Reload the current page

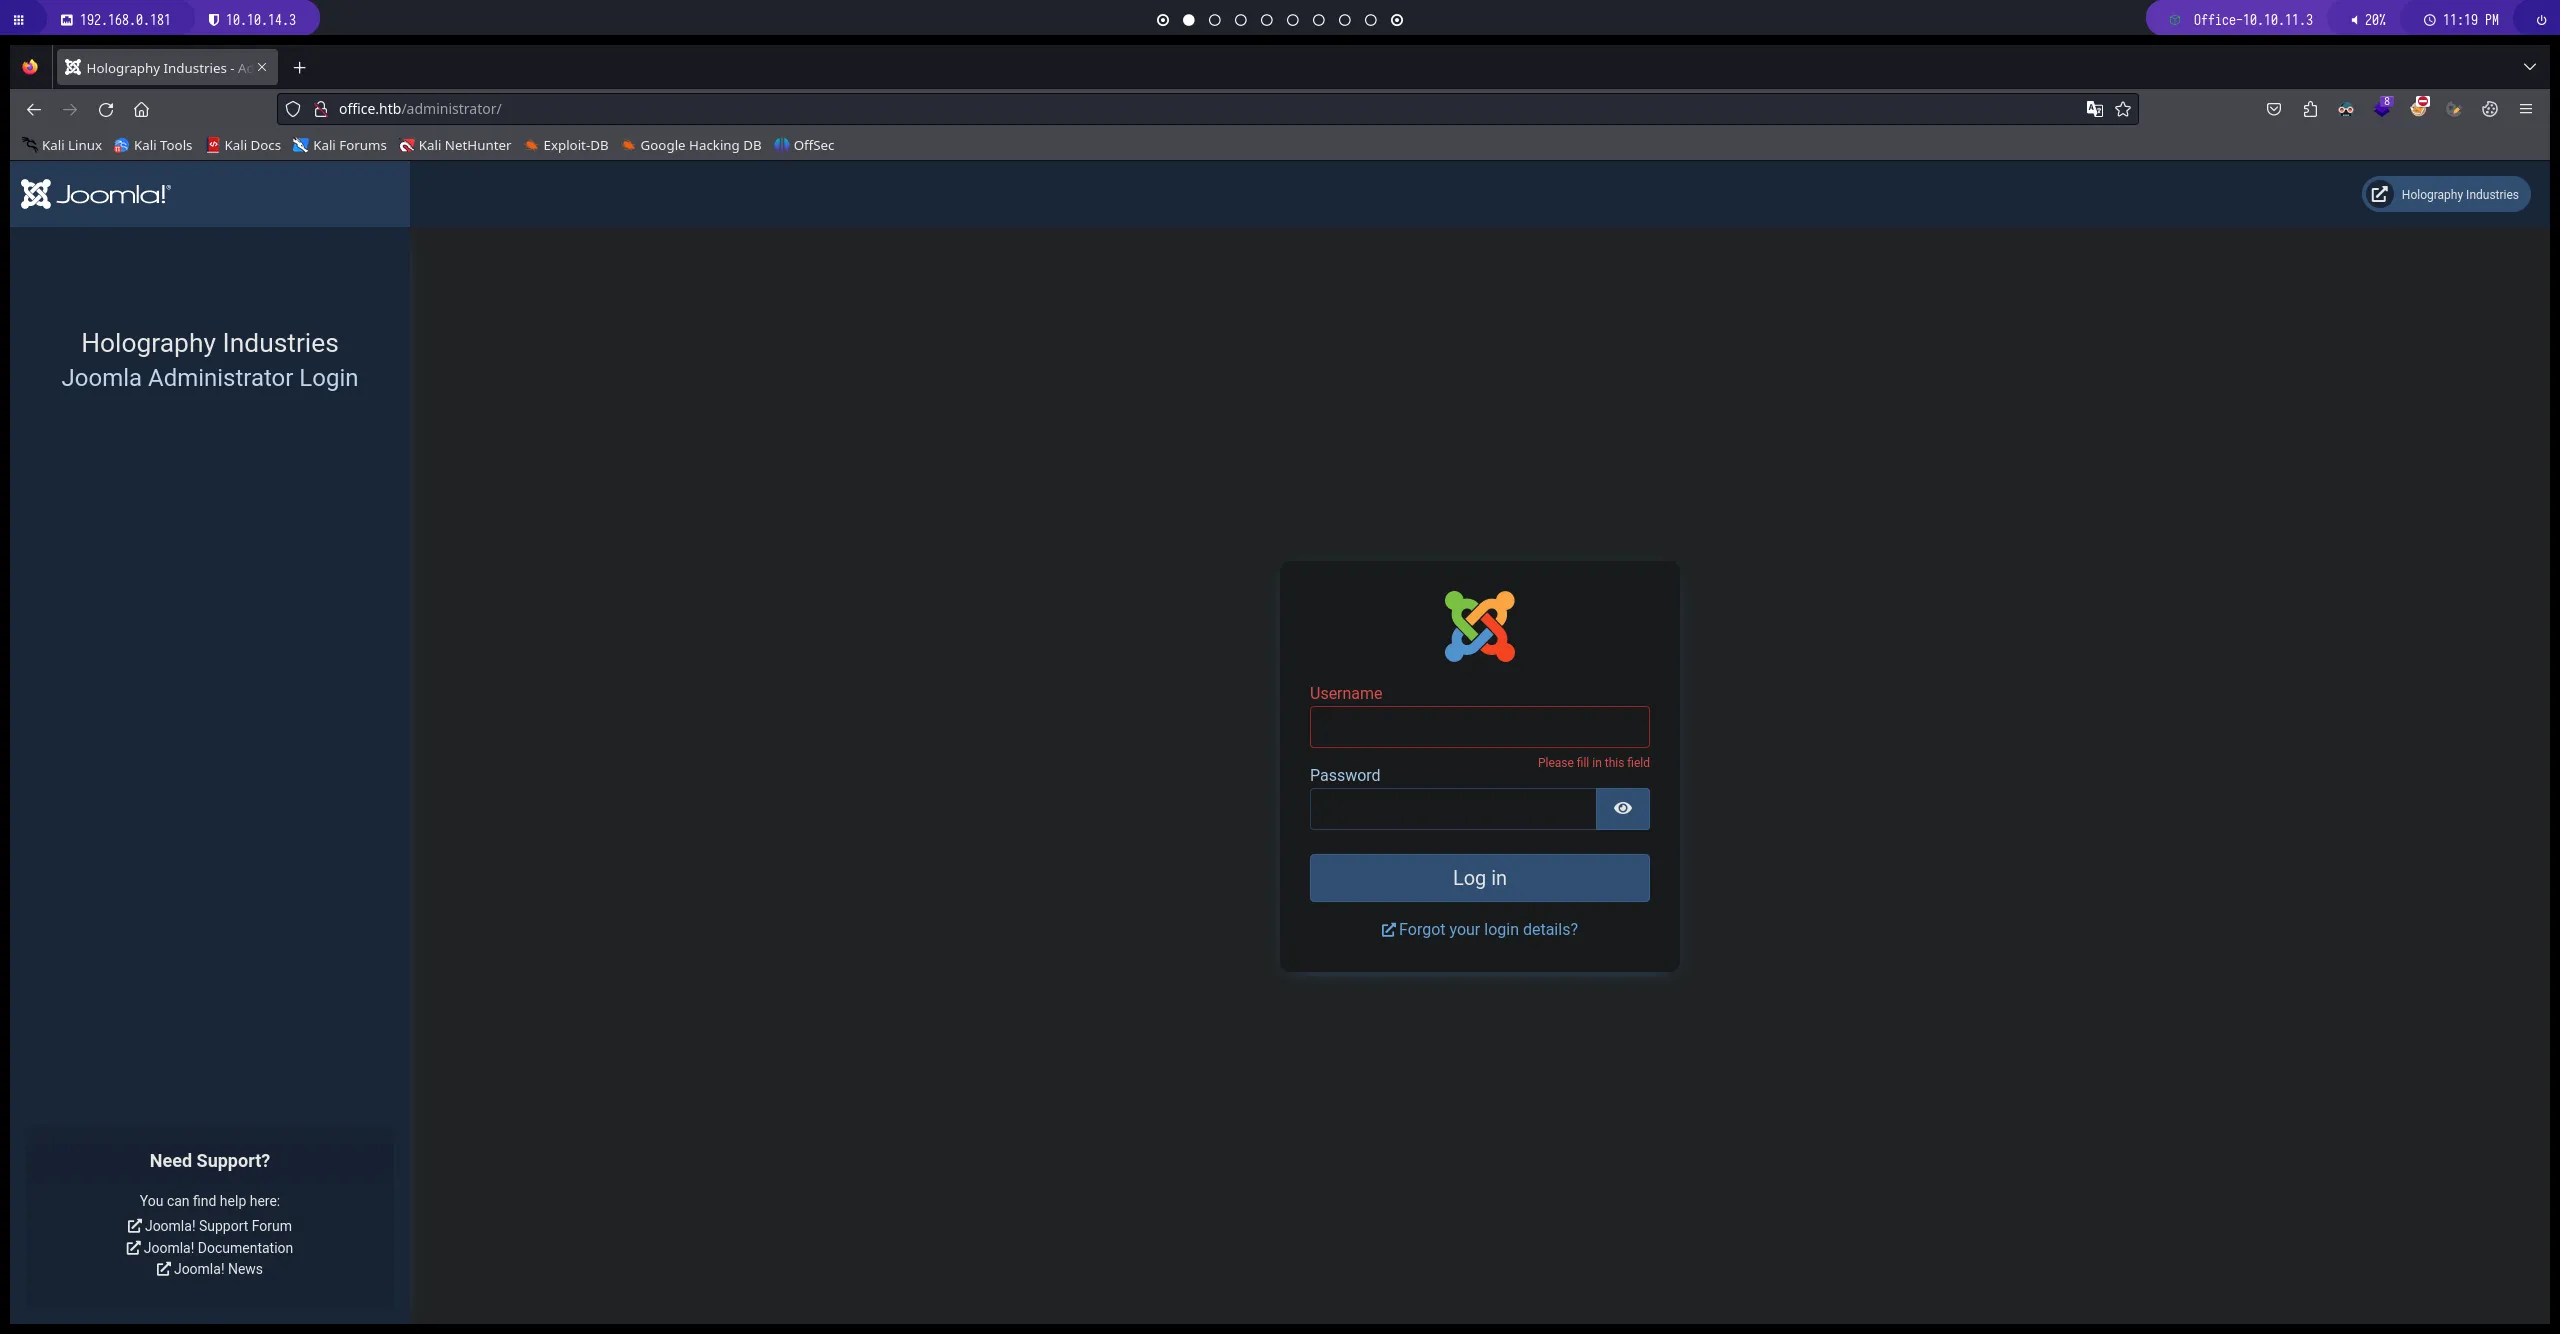pyautogui.click(x=106, y=109)
